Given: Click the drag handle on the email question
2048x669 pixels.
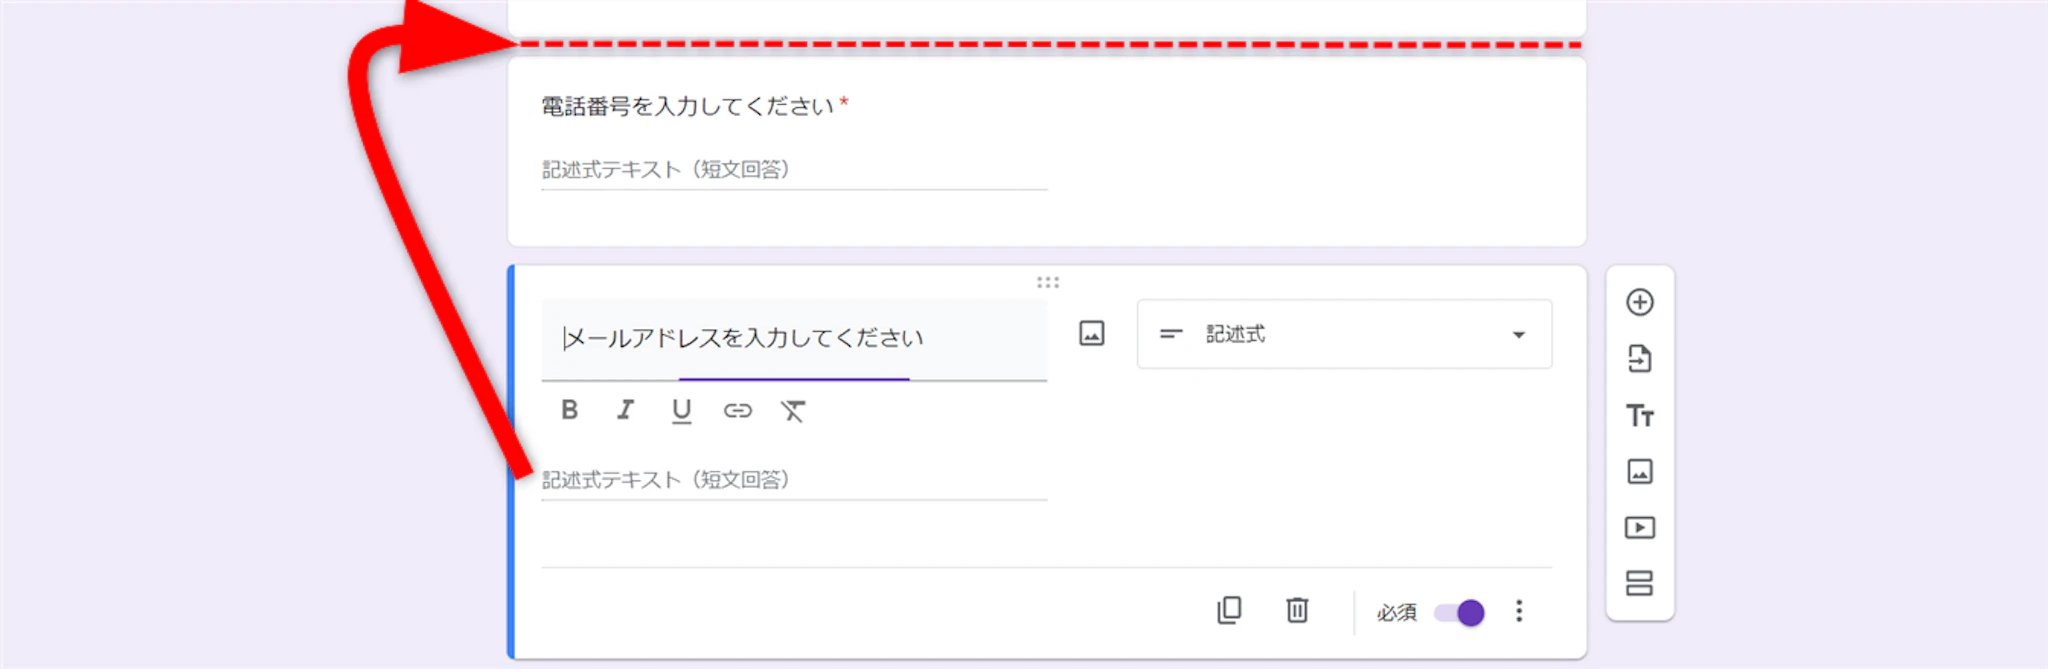Looking at the screenshot, I should 1047,282.
